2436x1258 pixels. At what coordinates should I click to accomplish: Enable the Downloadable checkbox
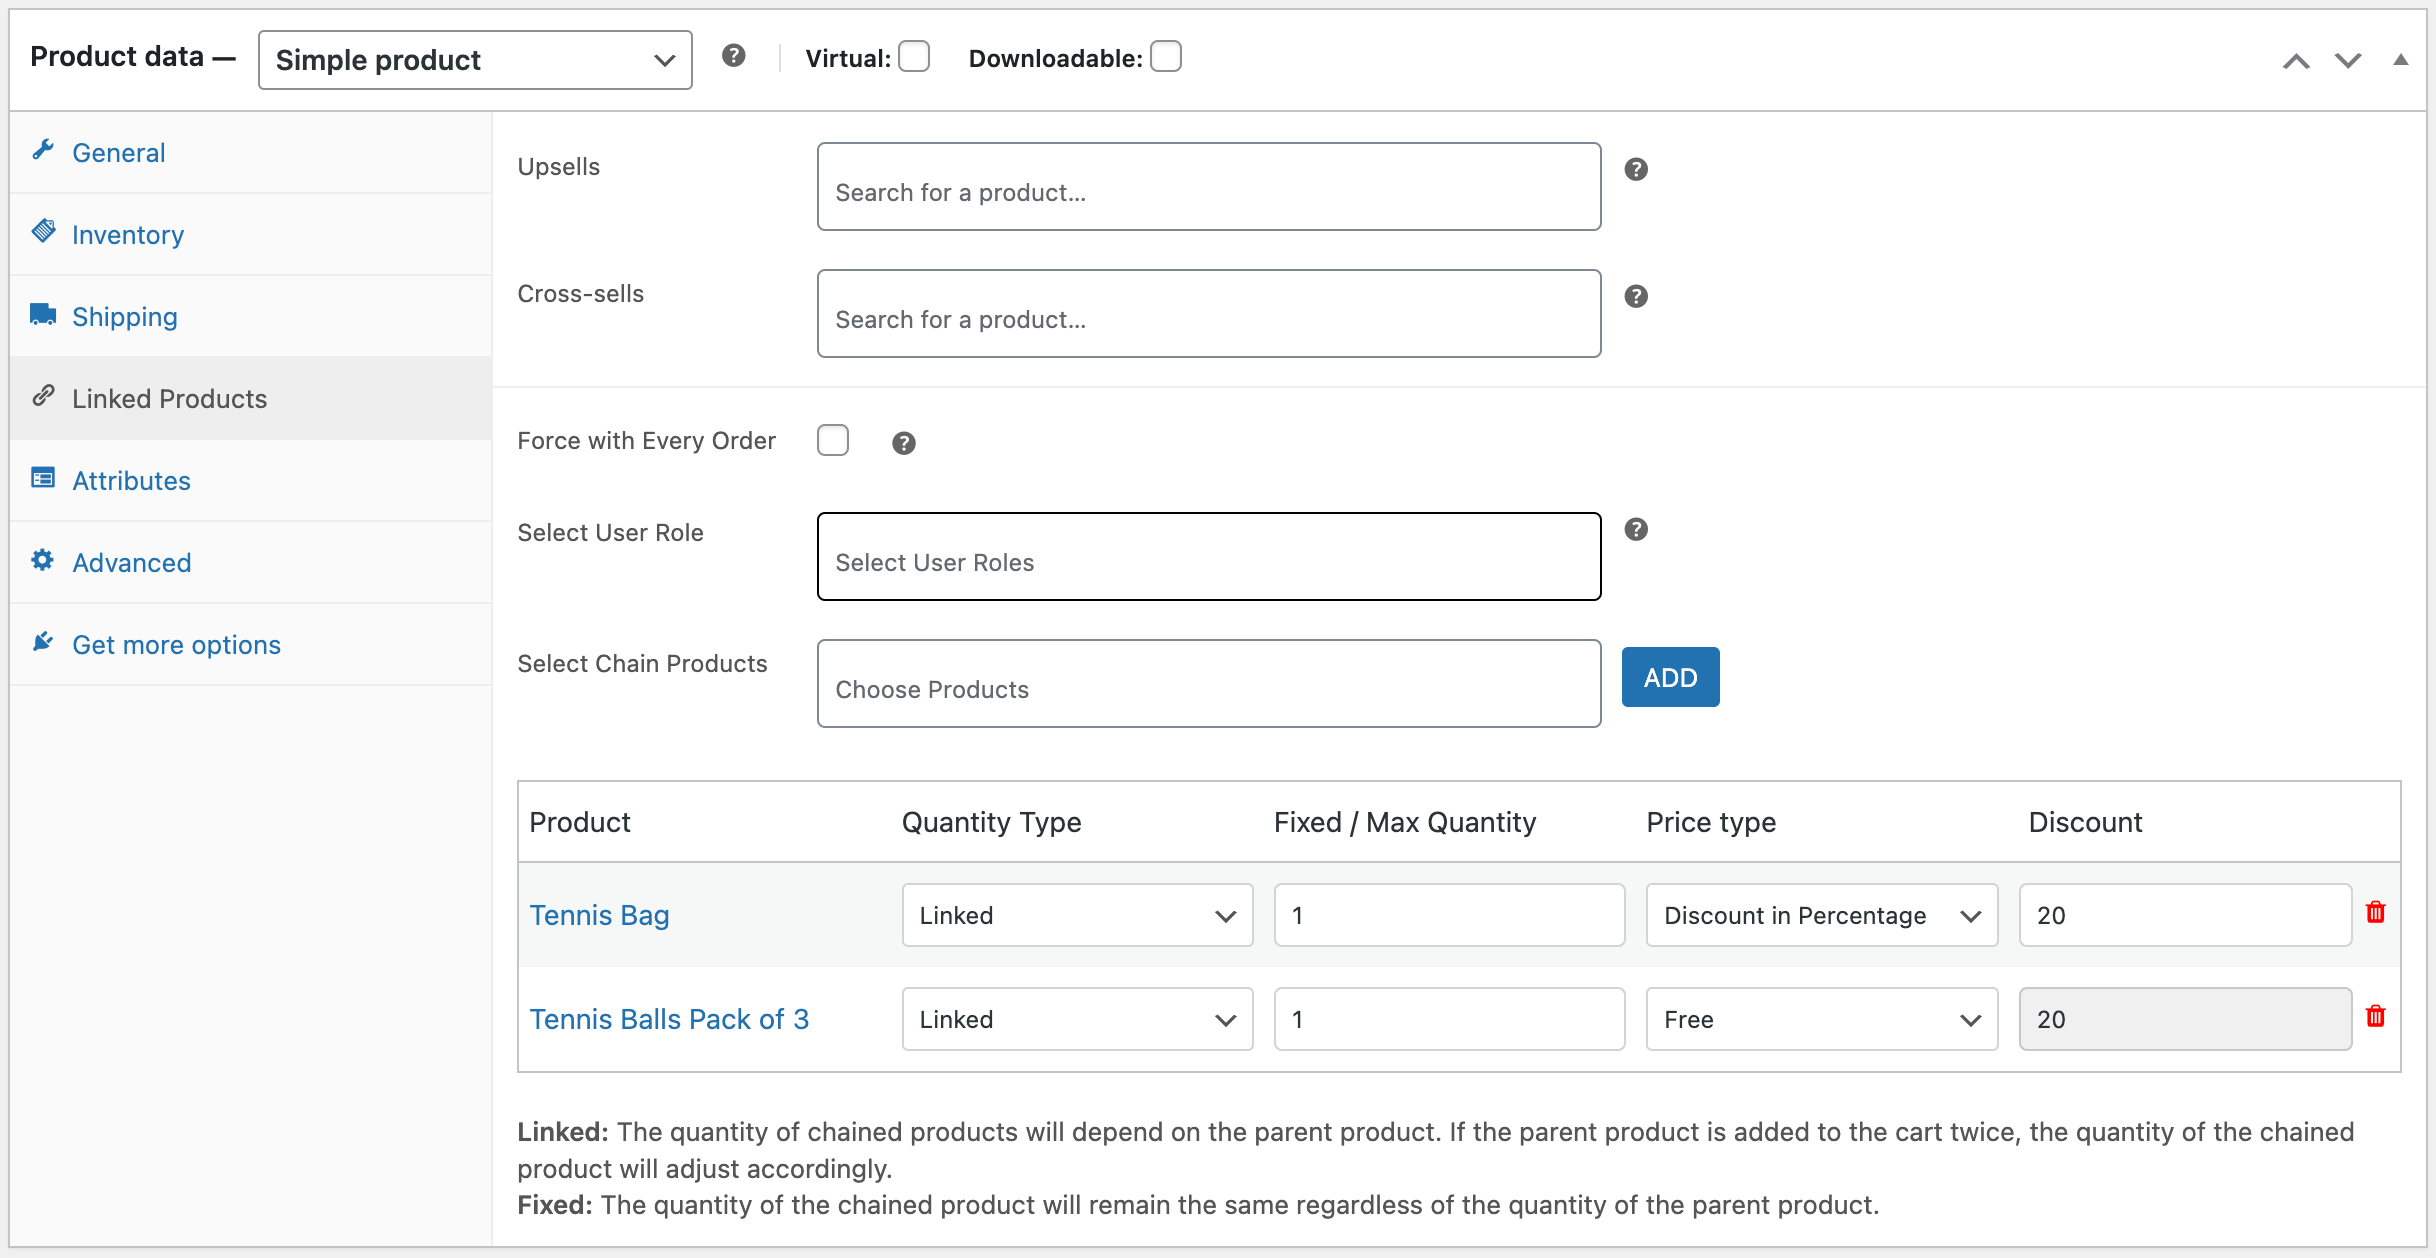[x=1166, y=57]
